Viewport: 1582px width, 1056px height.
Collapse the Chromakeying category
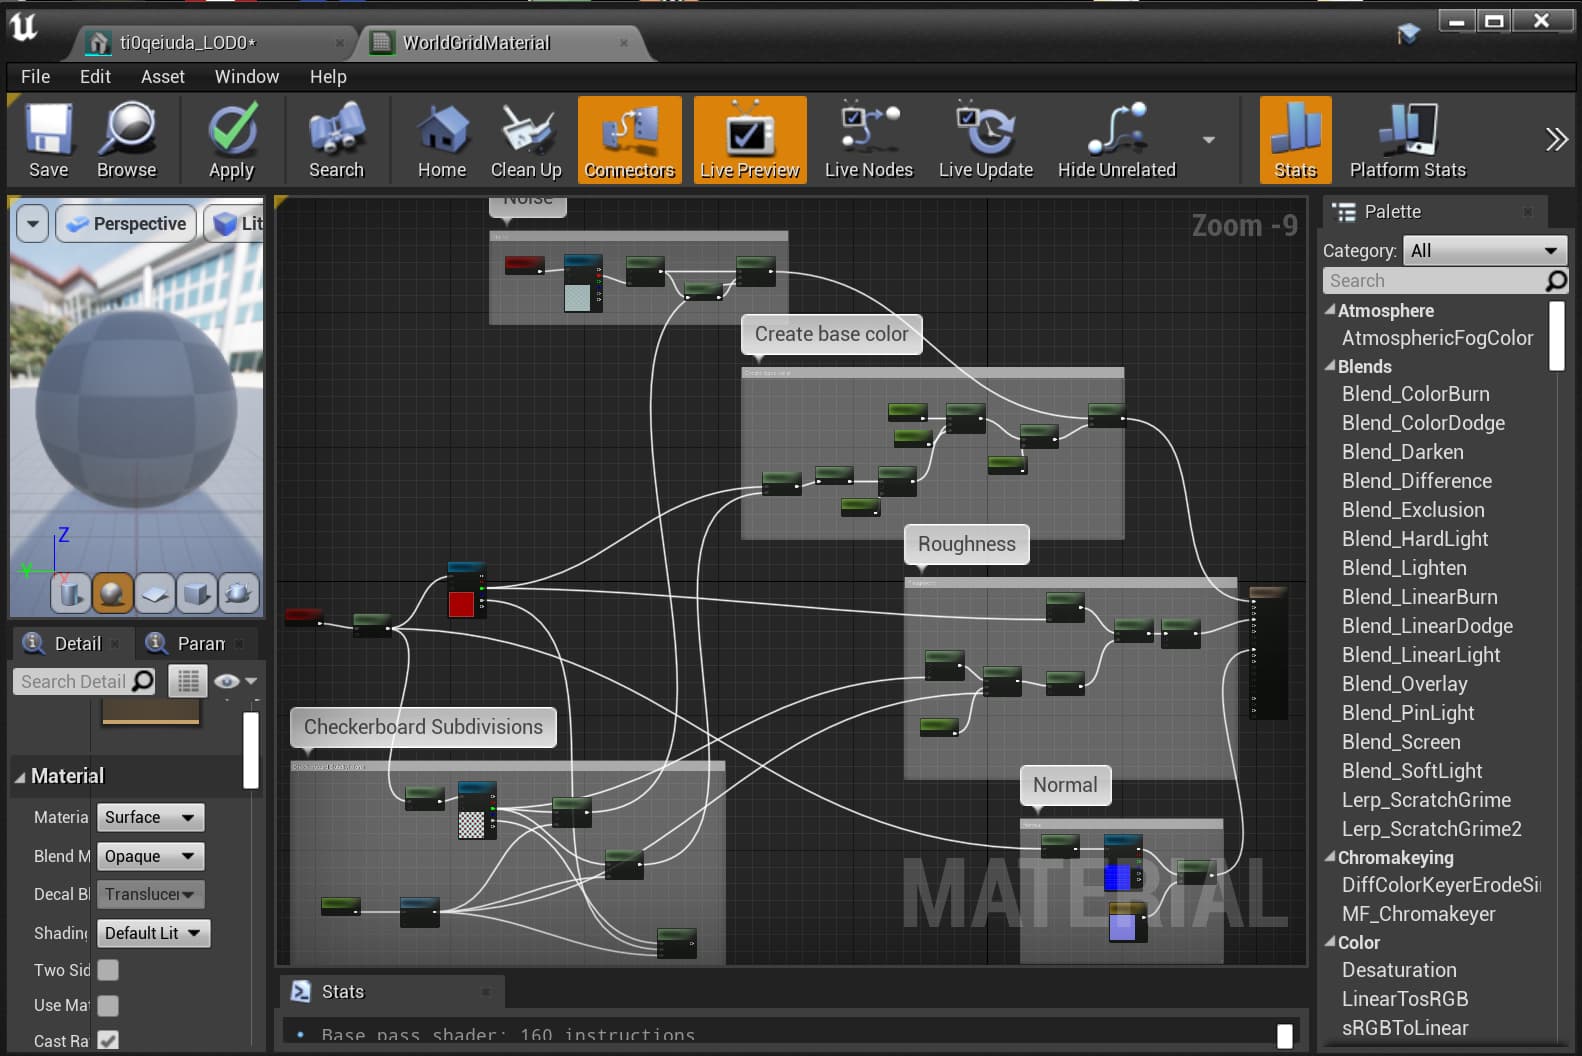(1330, 857)
